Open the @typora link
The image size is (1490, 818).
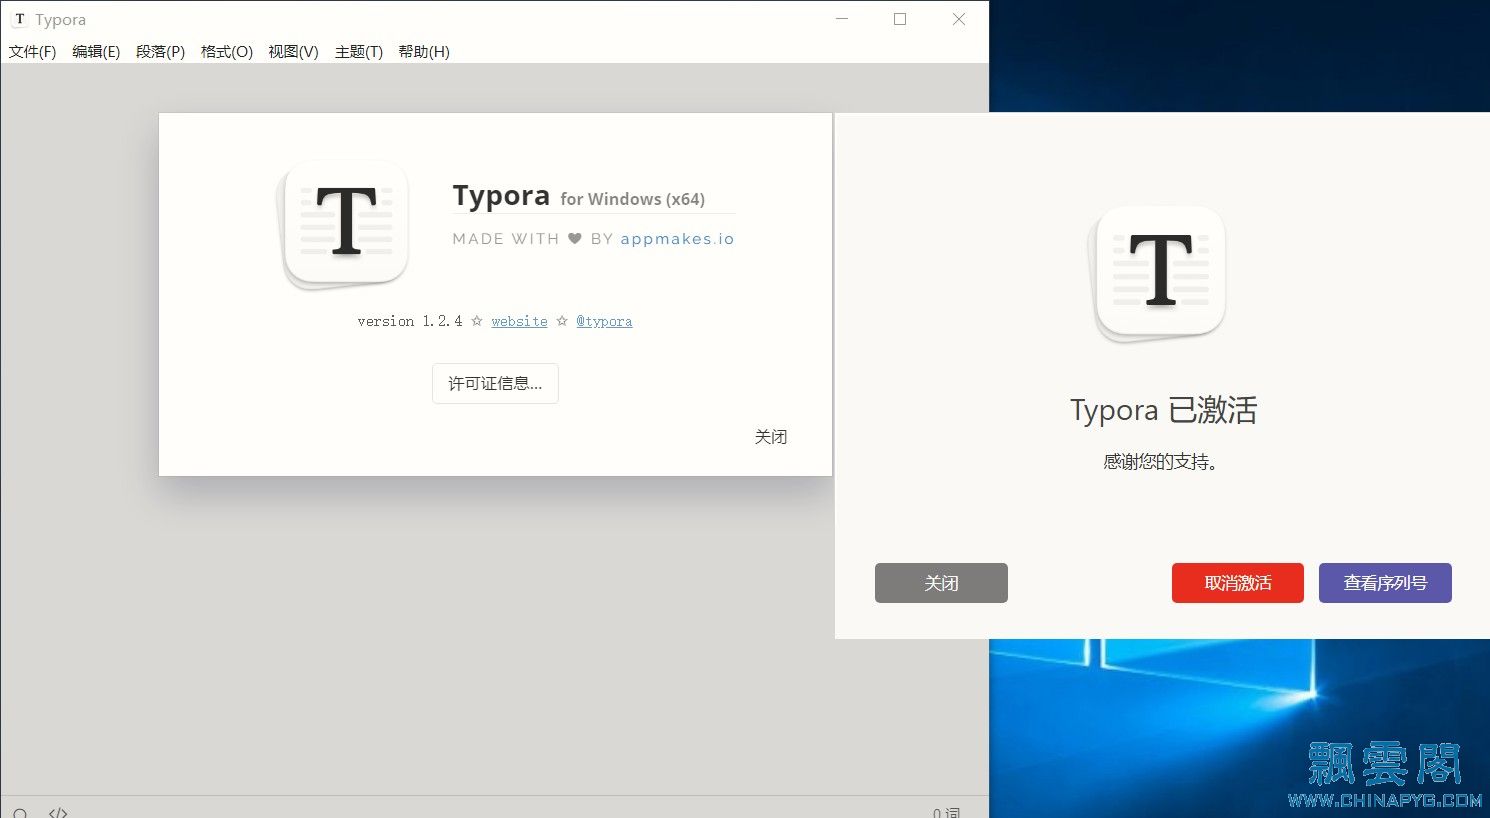(604, 321)
